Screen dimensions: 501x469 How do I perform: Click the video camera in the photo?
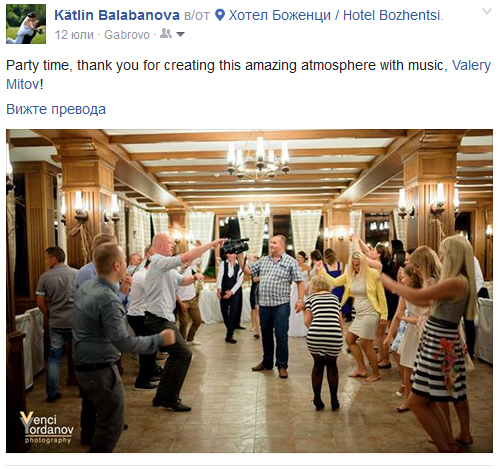(236, 246)
